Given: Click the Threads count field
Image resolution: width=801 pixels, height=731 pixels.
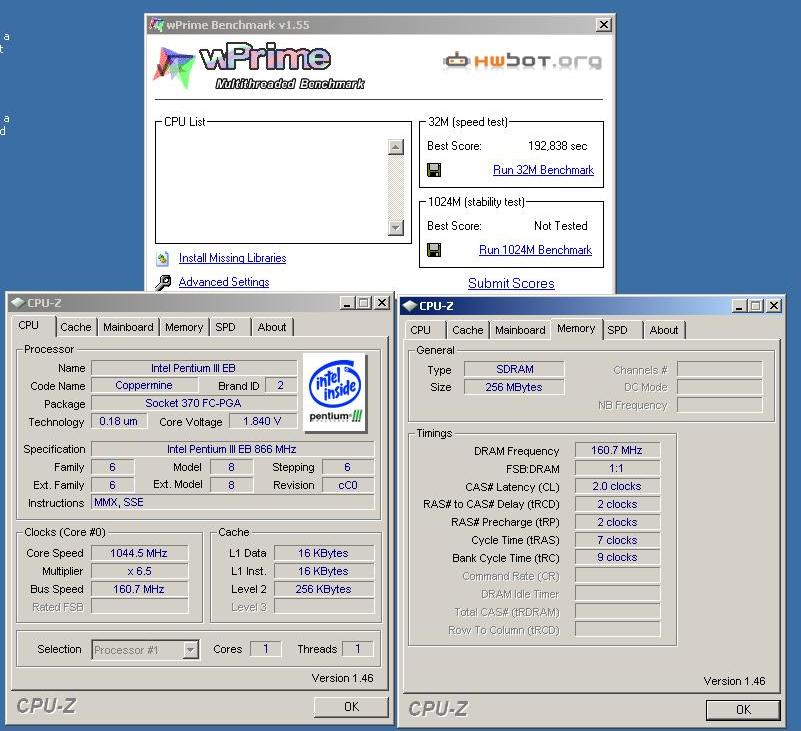Looking at the screenshot, I should point(358,649).
